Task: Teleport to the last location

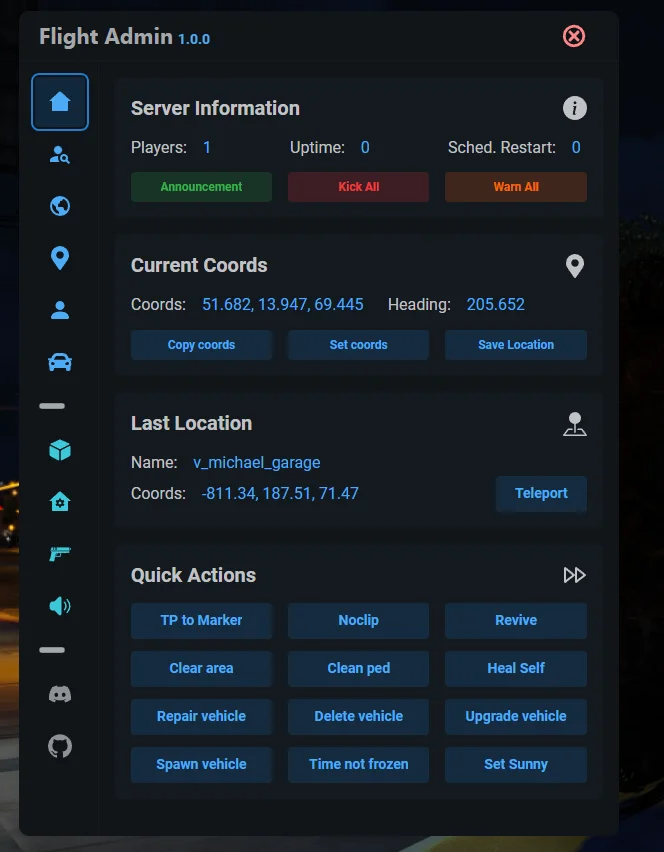Action: (541, 493)
